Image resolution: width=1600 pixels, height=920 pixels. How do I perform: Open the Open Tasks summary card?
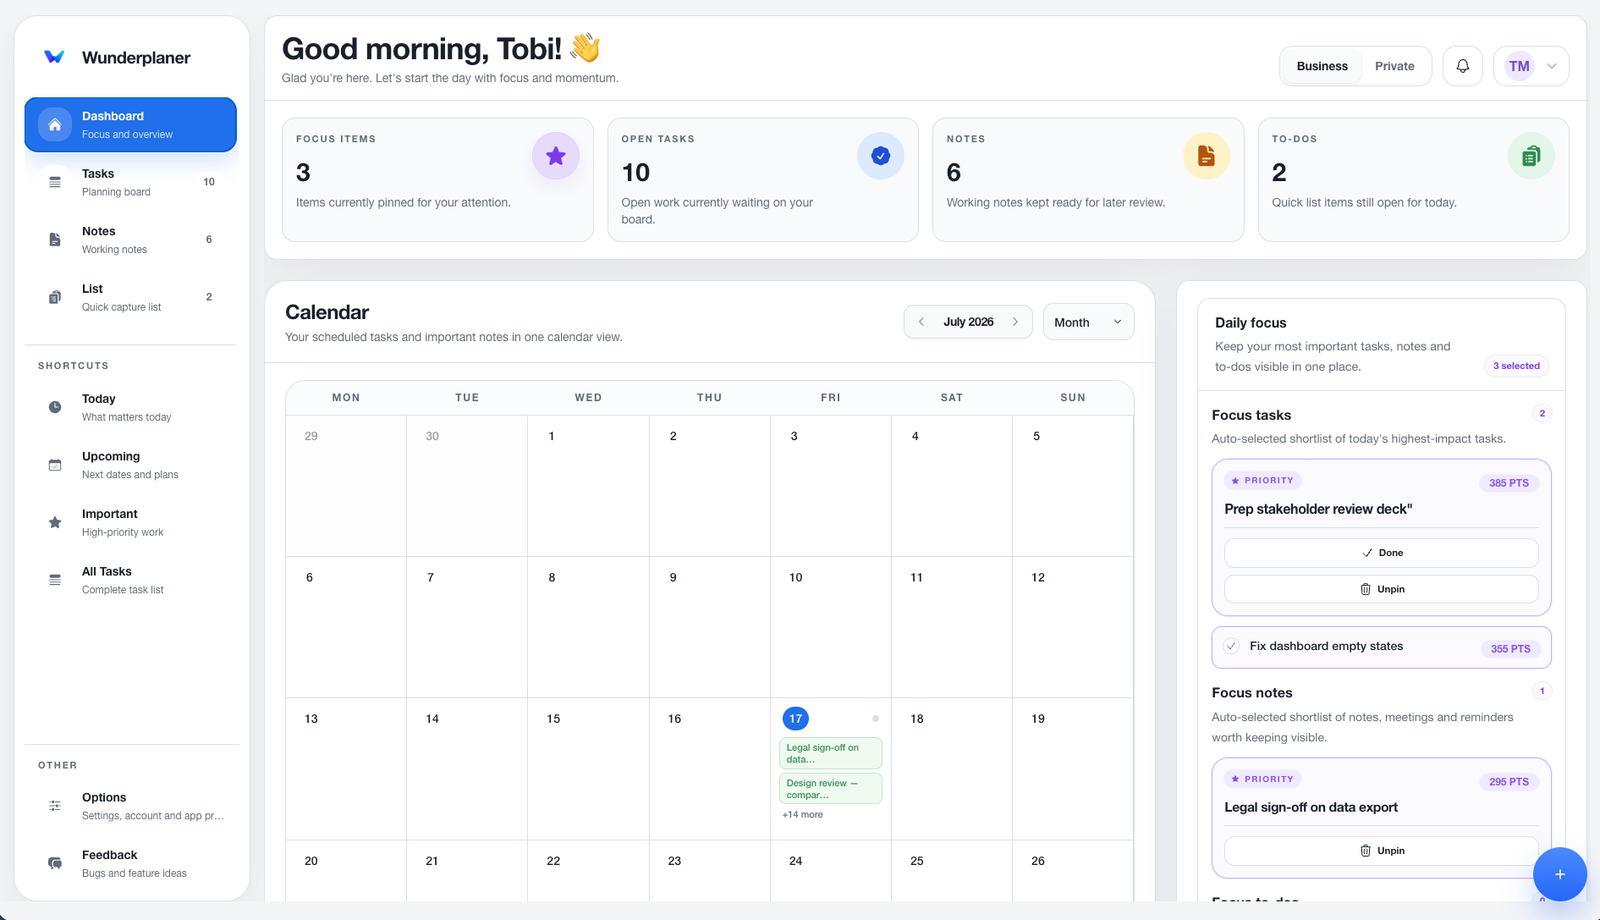(763, 180)
